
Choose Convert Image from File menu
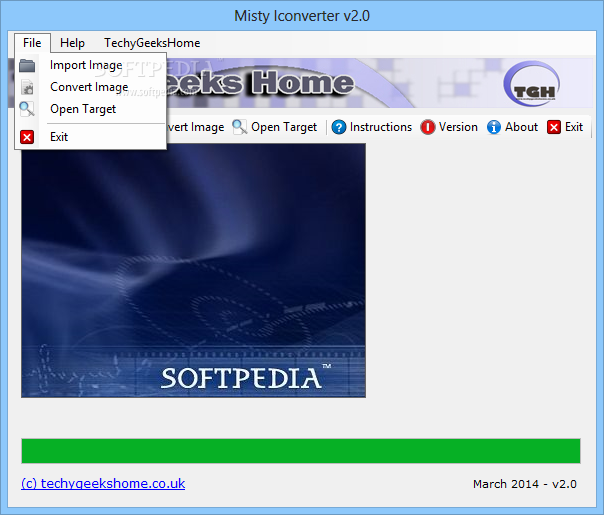pos(91,87)
